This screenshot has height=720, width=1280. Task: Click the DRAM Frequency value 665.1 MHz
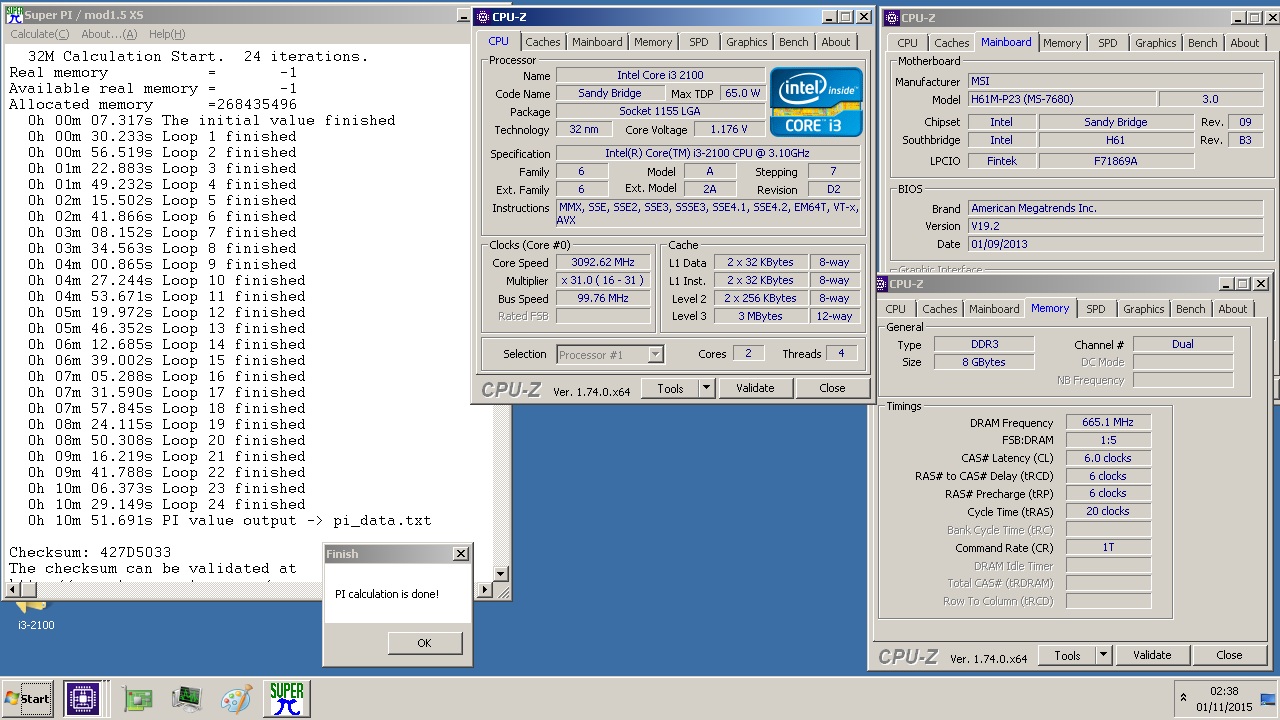click(x=1108, y=423)
